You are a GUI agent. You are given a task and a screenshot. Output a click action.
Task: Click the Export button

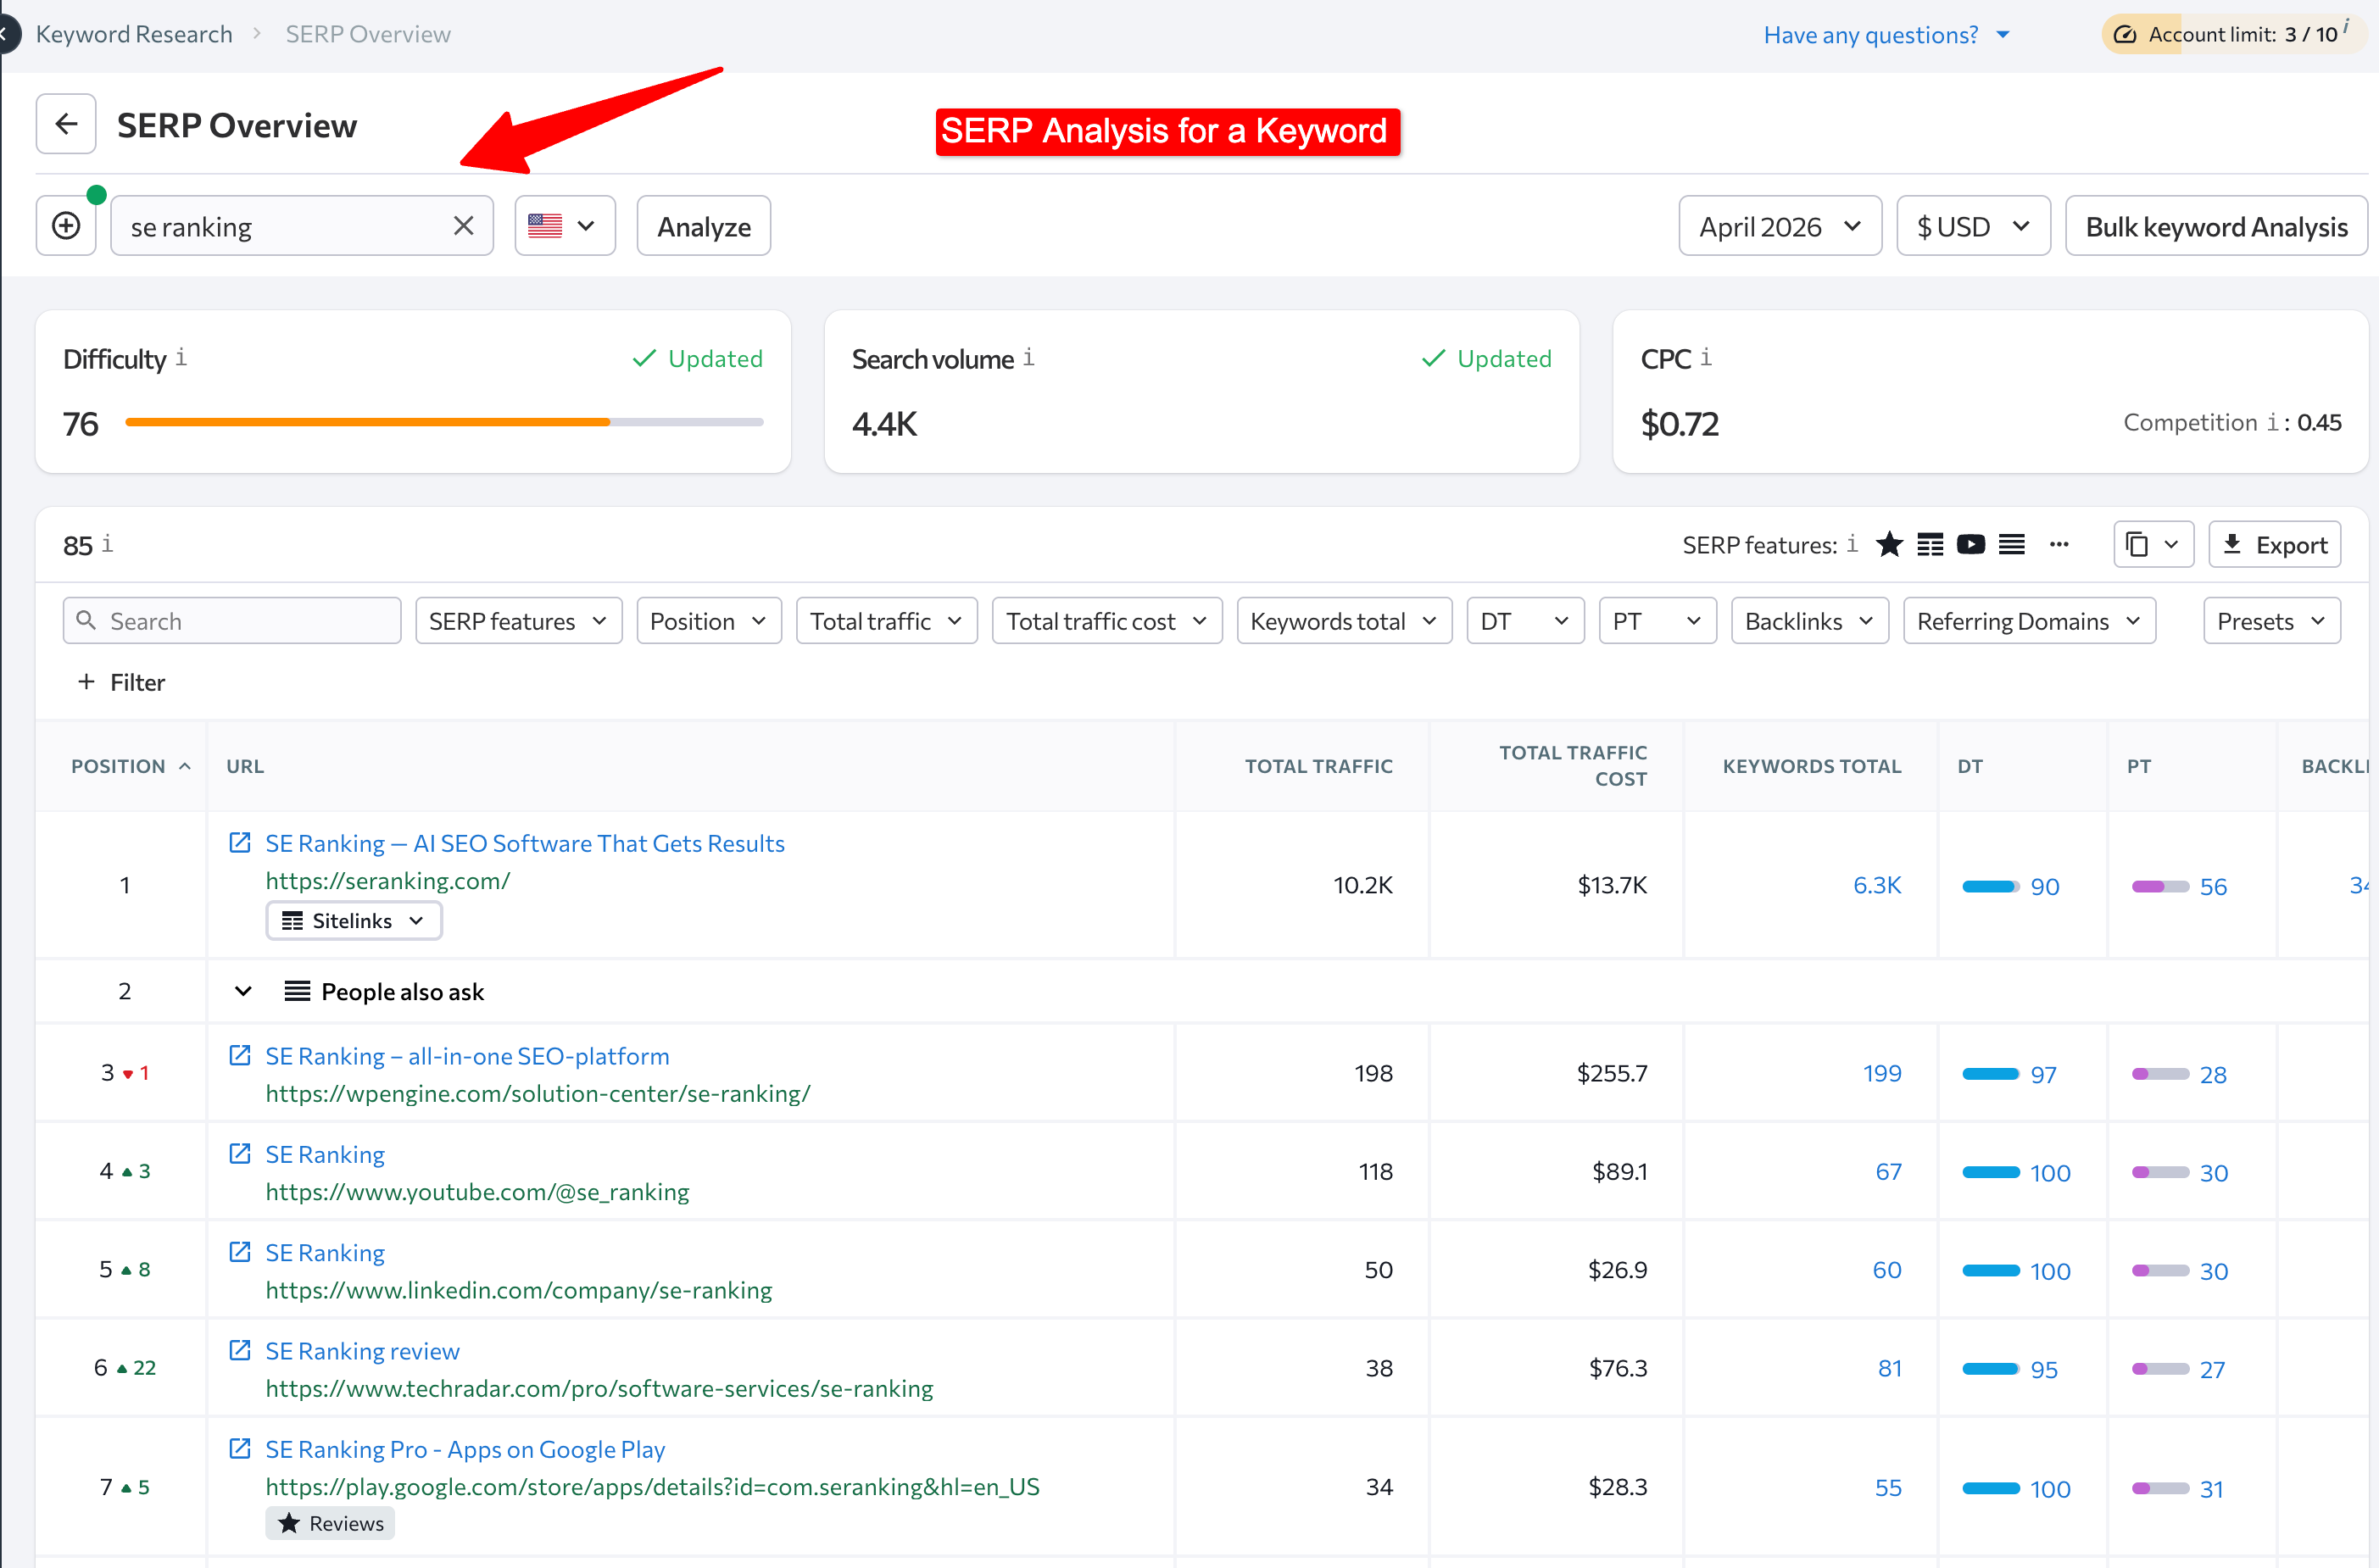click(2274, 544)
